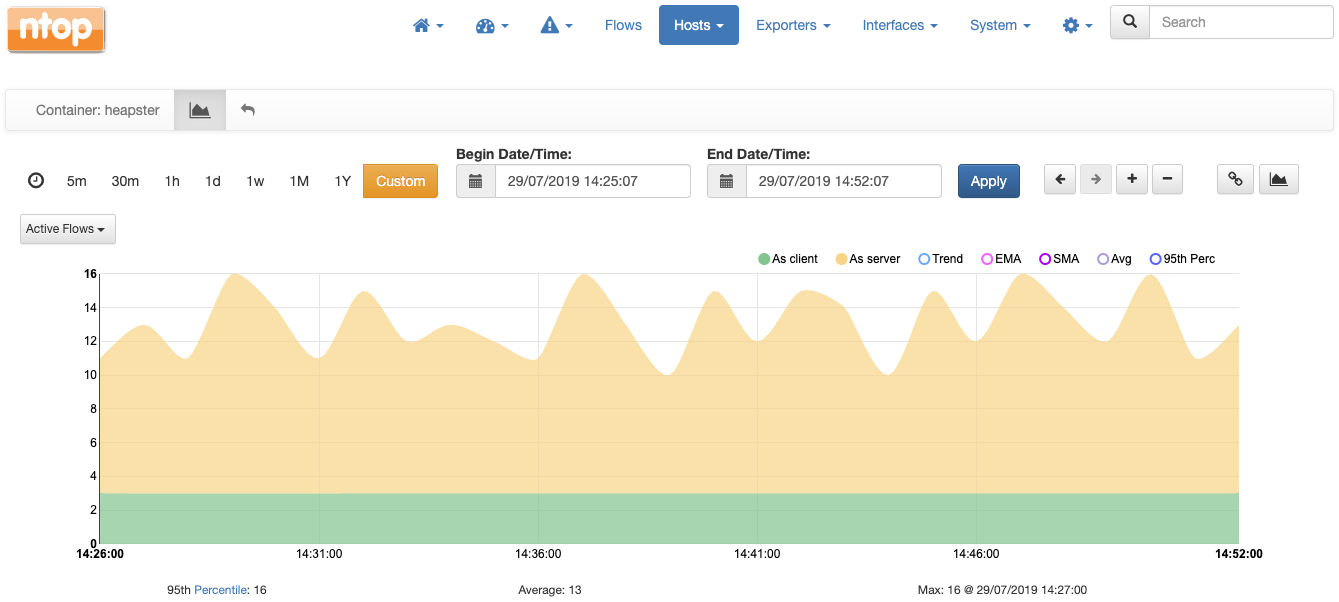Viewport: 1339px width, 602px height.
Task: Click the area chart icon button at right
Action: tap(1279, 179)
